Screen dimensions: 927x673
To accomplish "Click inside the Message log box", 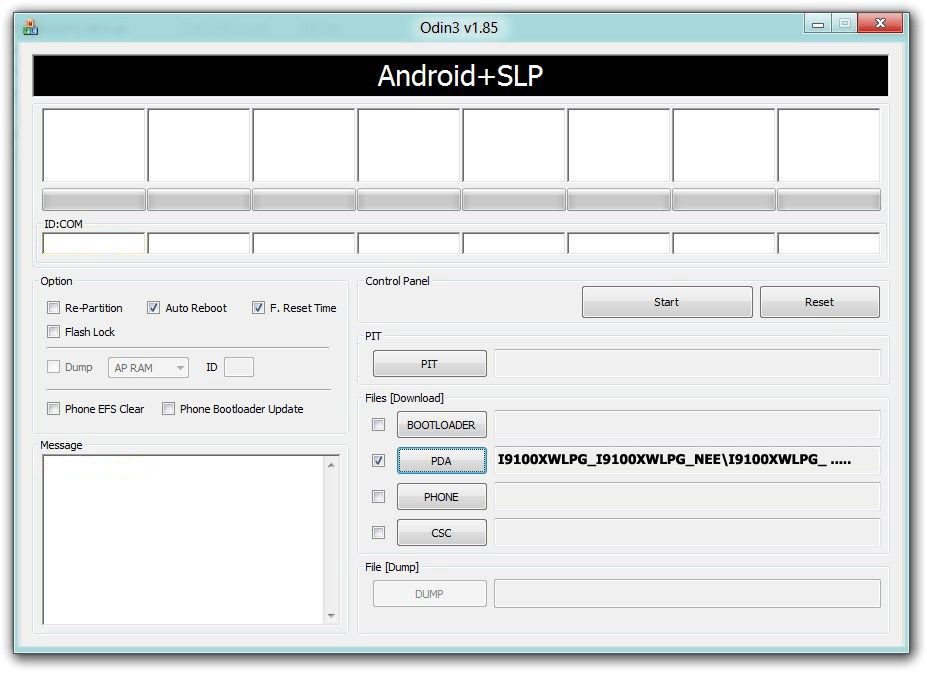I will pos(183,539).
